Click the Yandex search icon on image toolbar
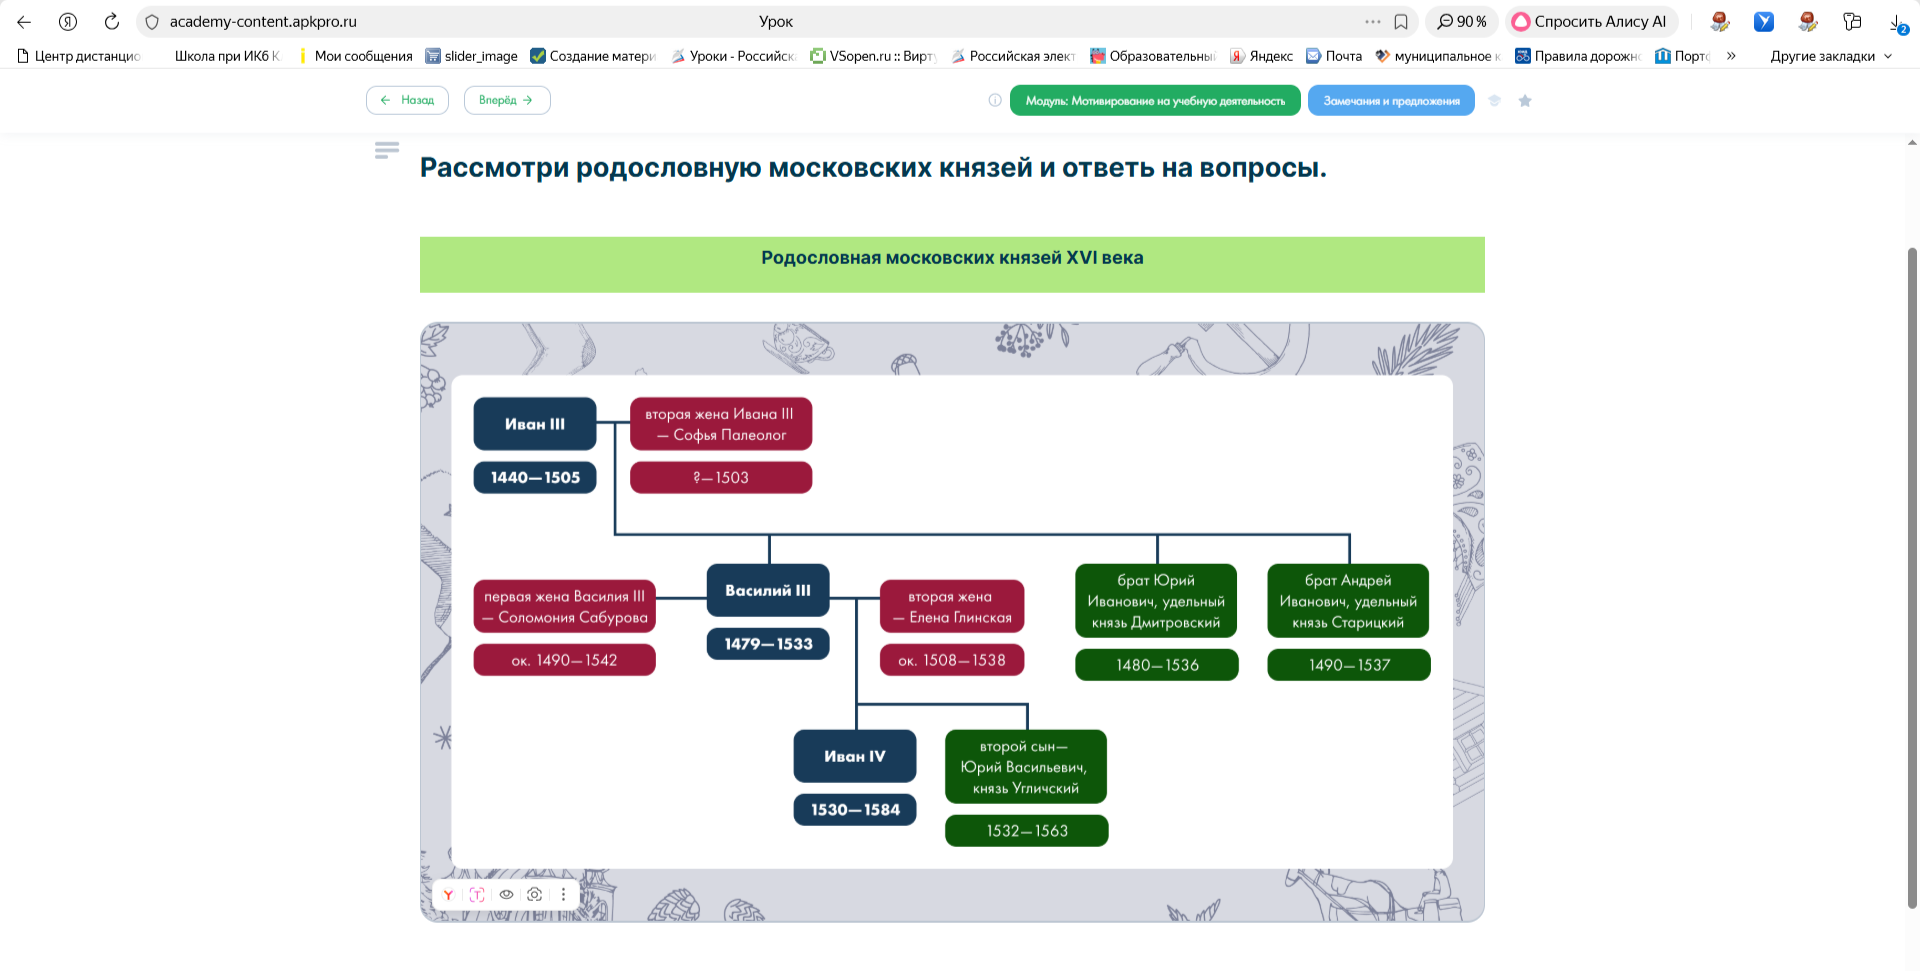 [448, 895]
